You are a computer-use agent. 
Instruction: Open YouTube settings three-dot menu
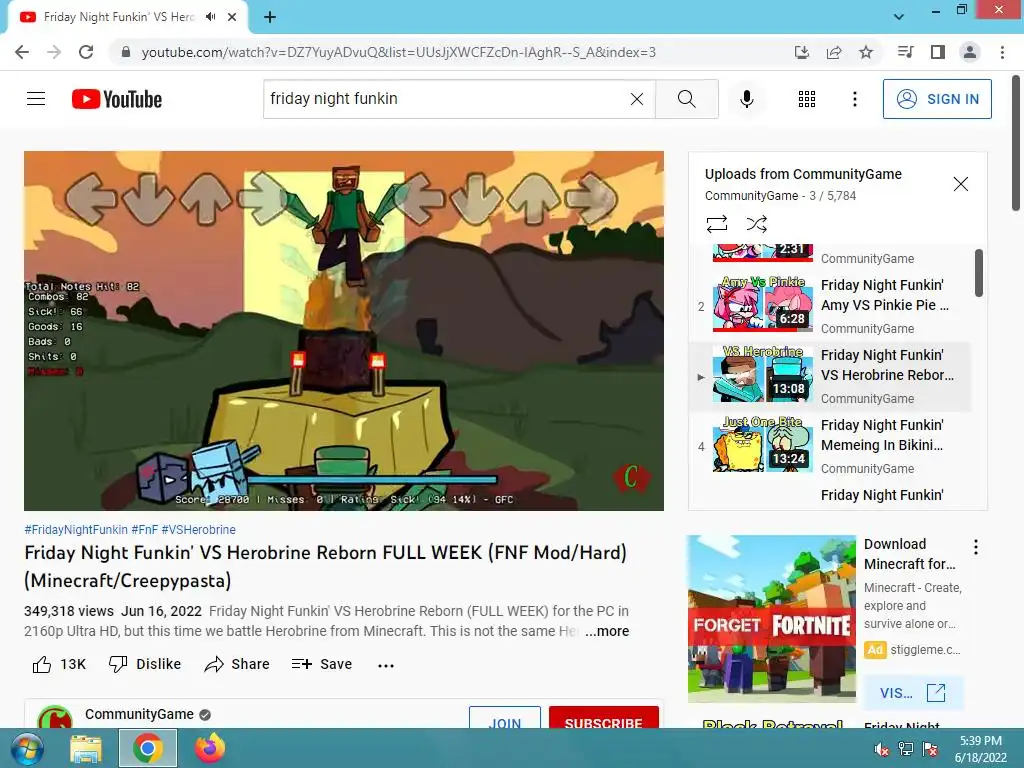[854, 99]
